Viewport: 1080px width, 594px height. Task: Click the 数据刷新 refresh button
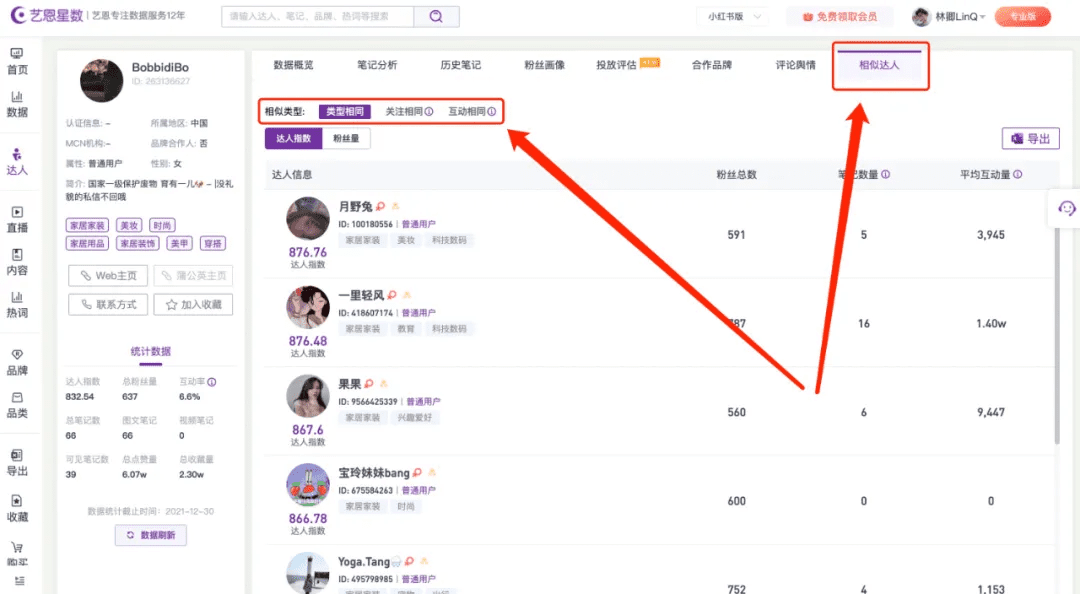point(151,535)
